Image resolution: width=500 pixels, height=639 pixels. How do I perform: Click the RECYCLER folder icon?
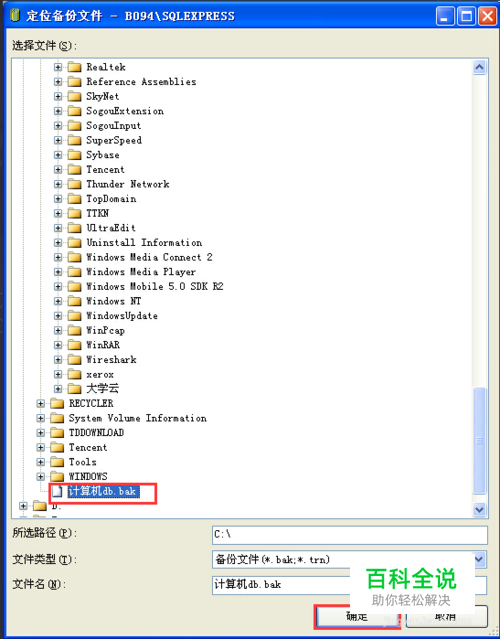click(x=57, y=403)
